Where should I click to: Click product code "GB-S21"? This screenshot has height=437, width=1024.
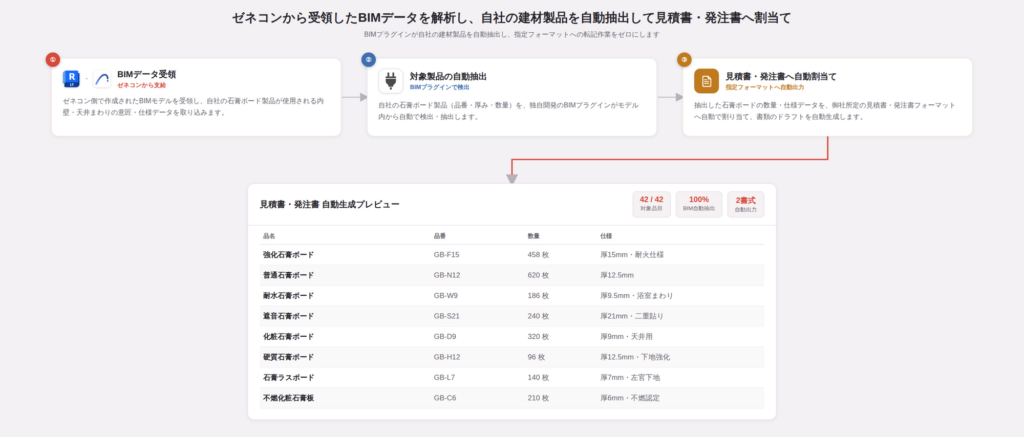coord(447,316)
